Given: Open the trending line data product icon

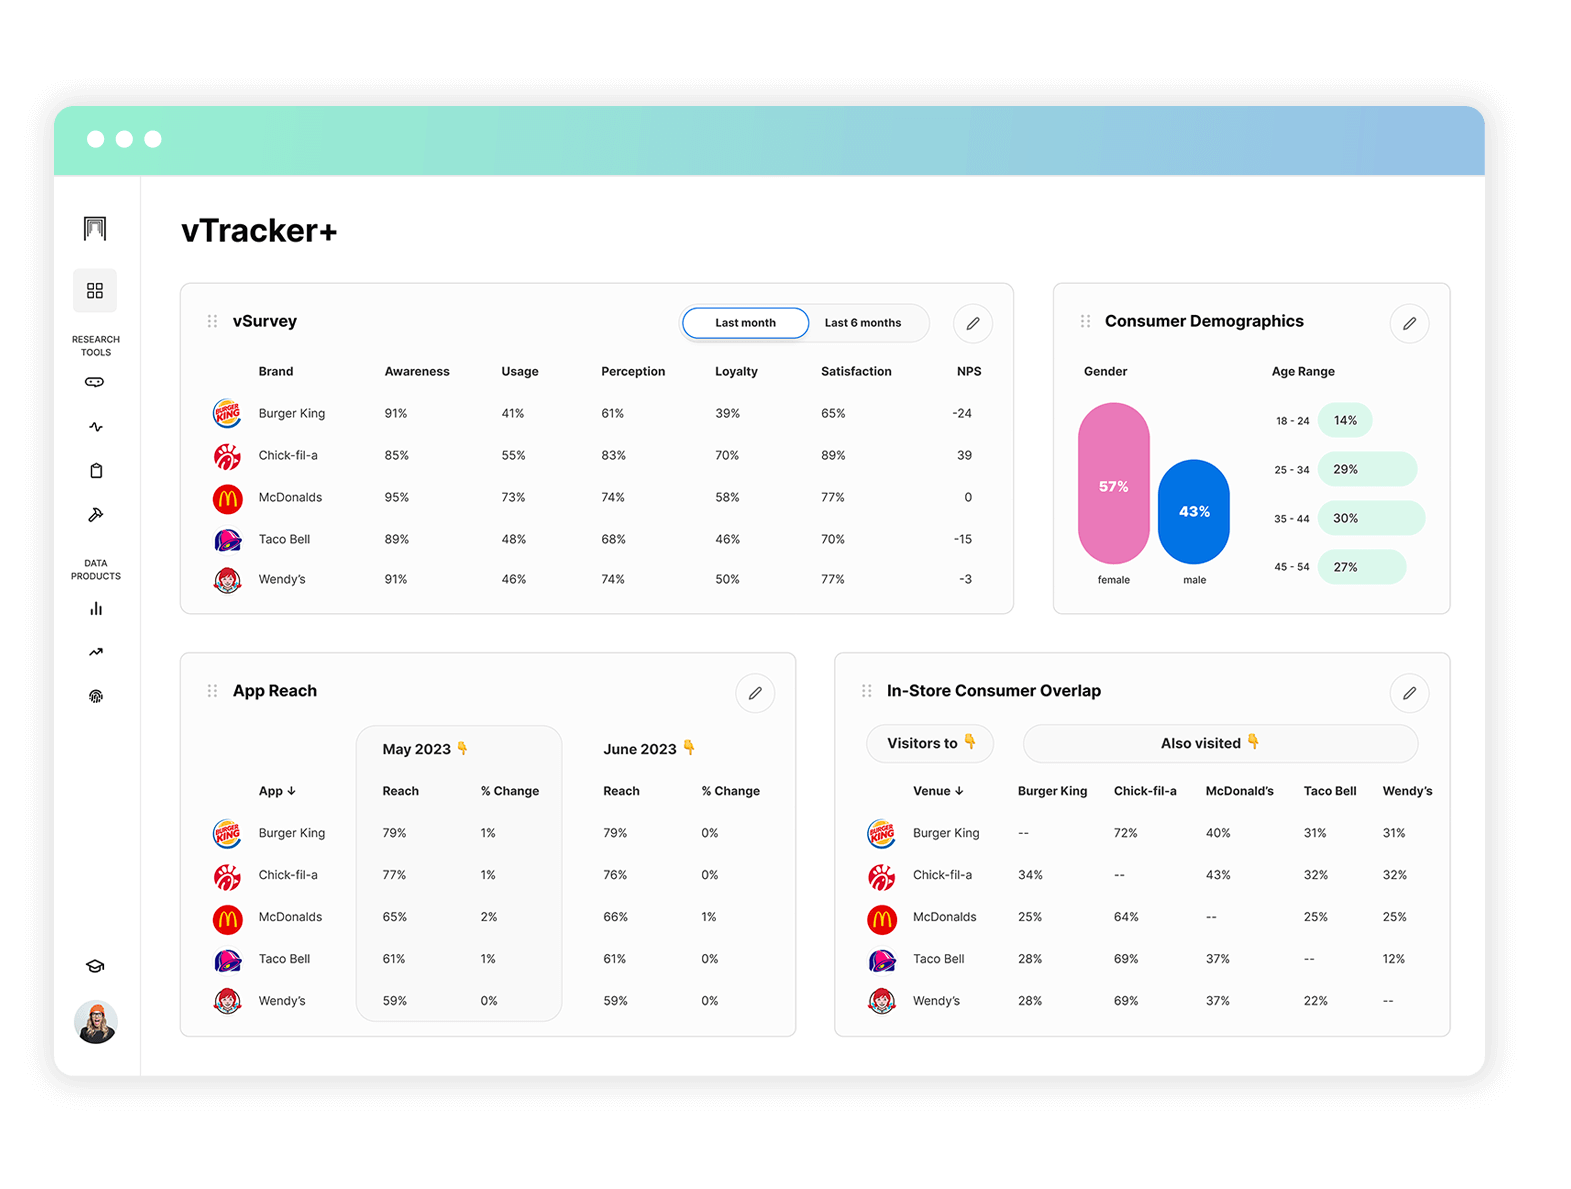Looking at the screenshot, I should tap(96, 652).
